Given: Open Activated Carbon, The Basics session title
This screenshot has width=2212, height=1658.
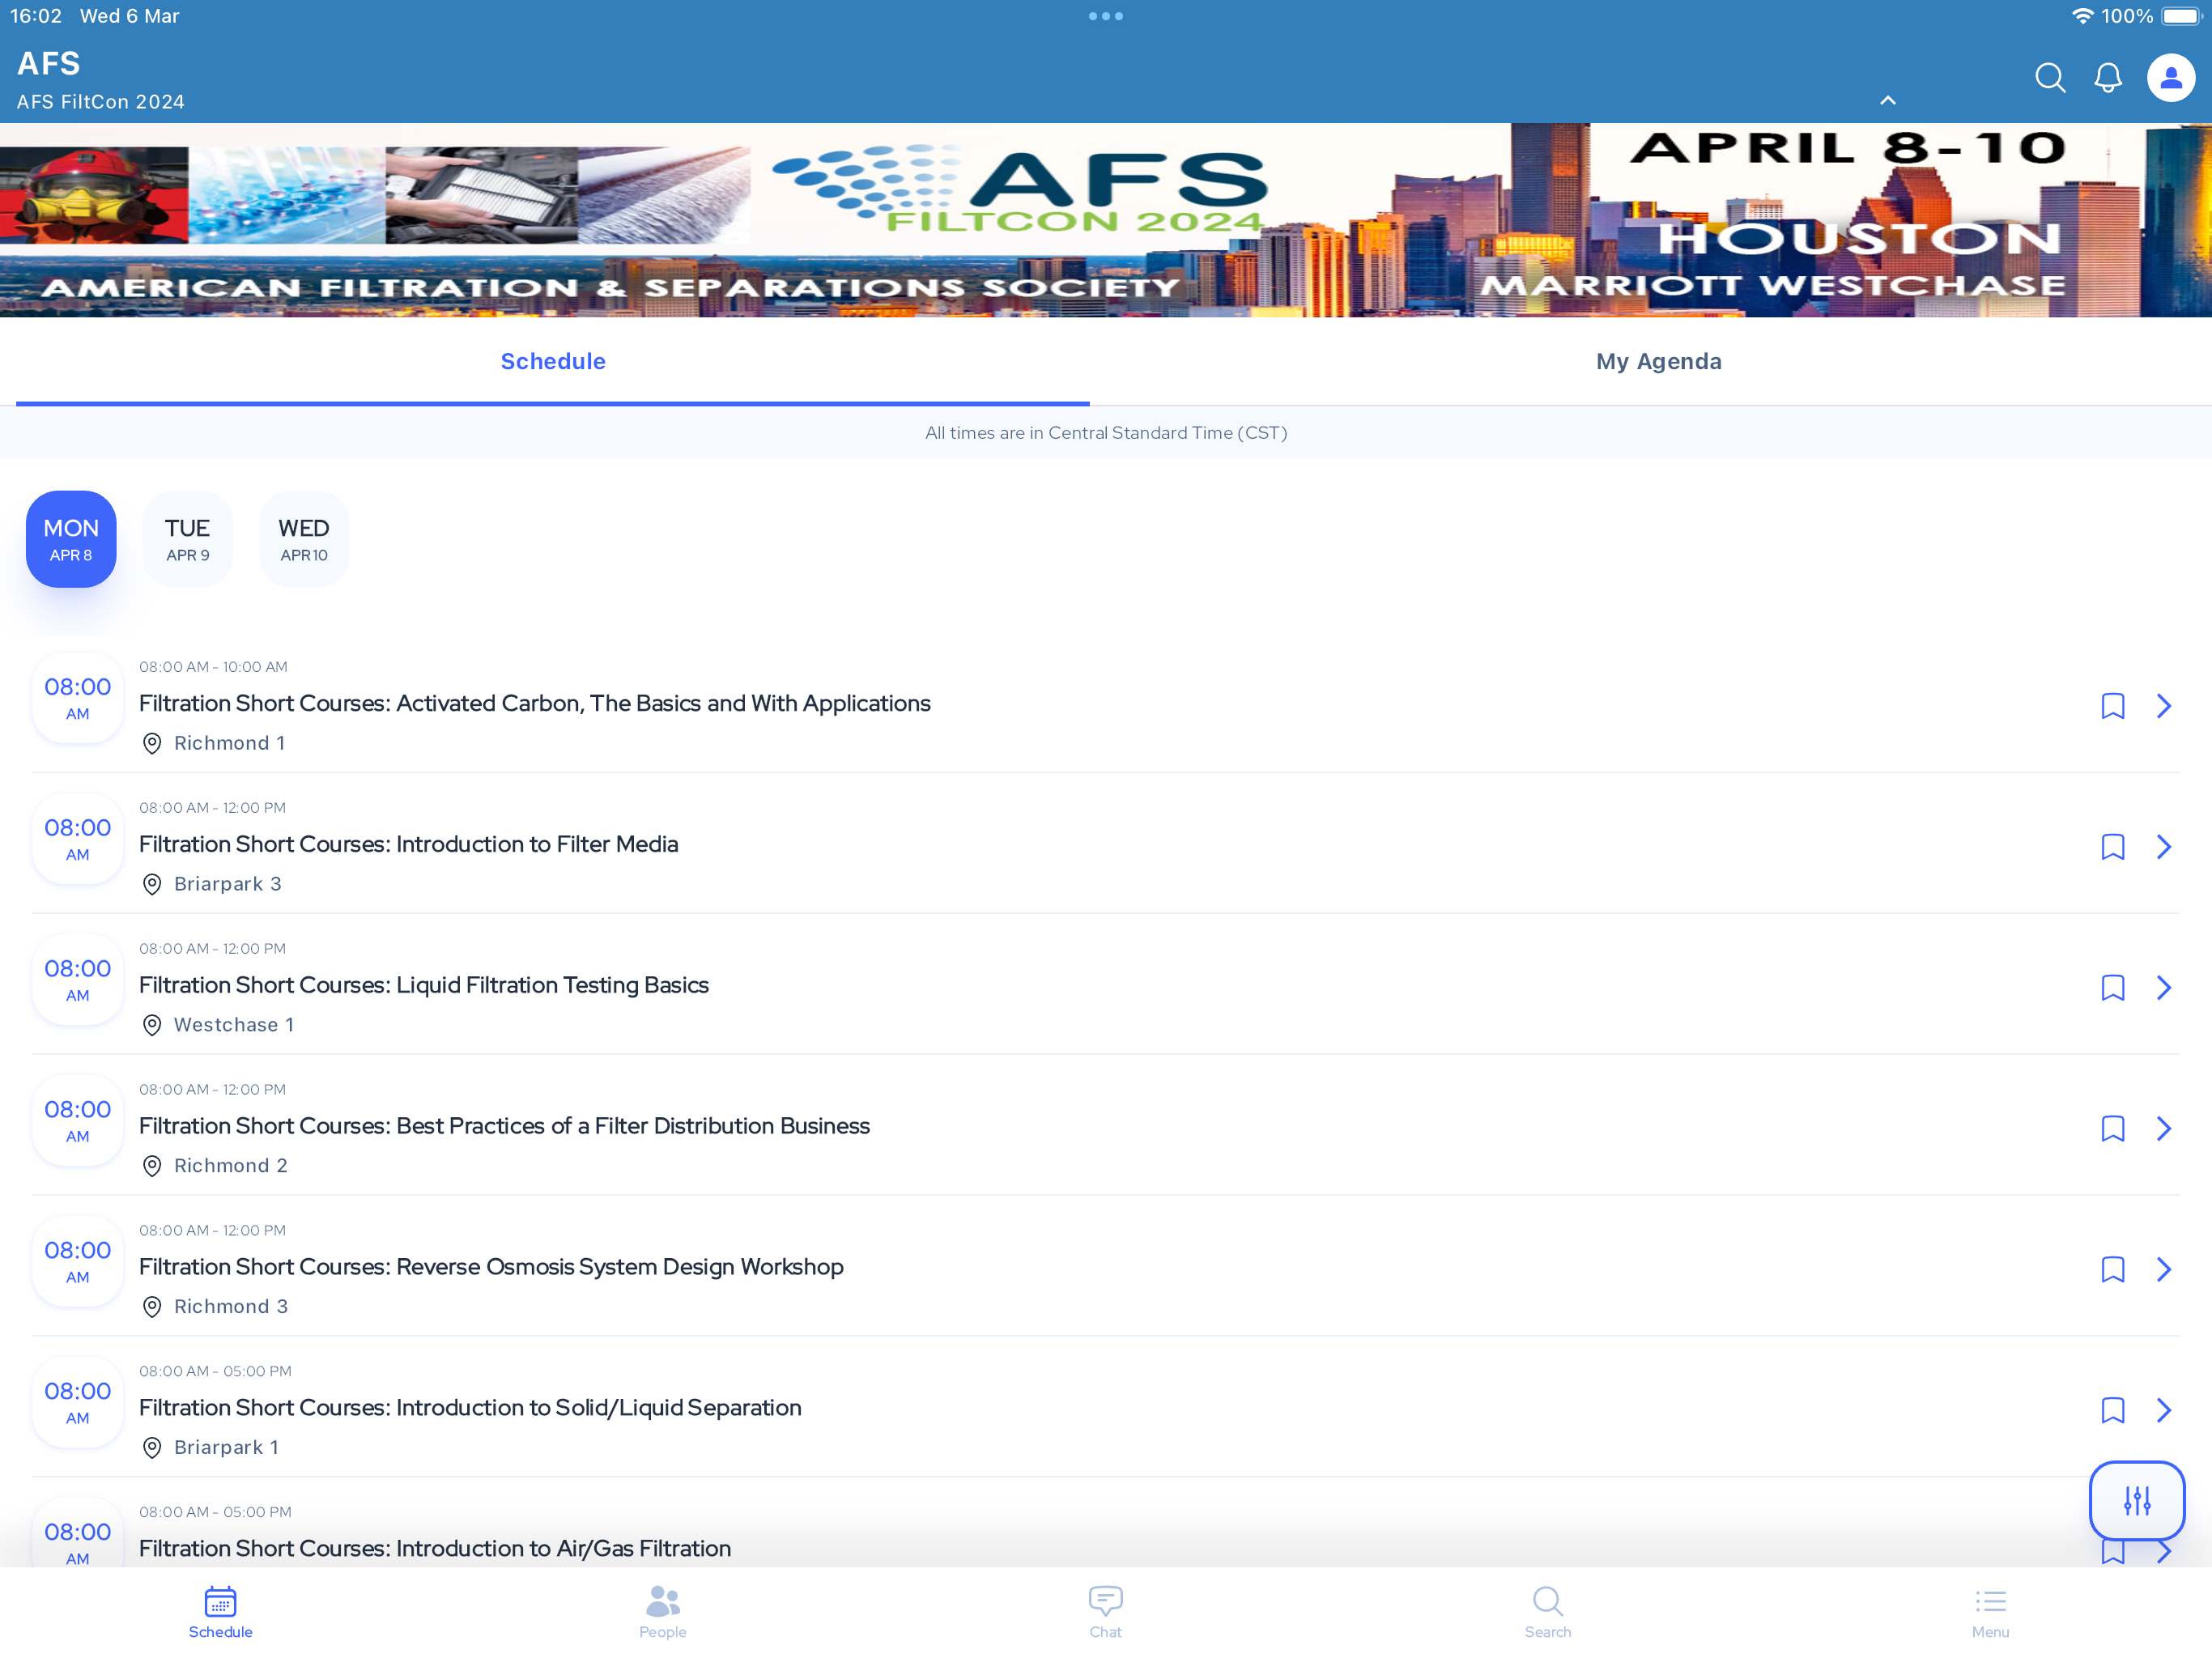Looking at the screenshot, I should [x=535, y=703].
